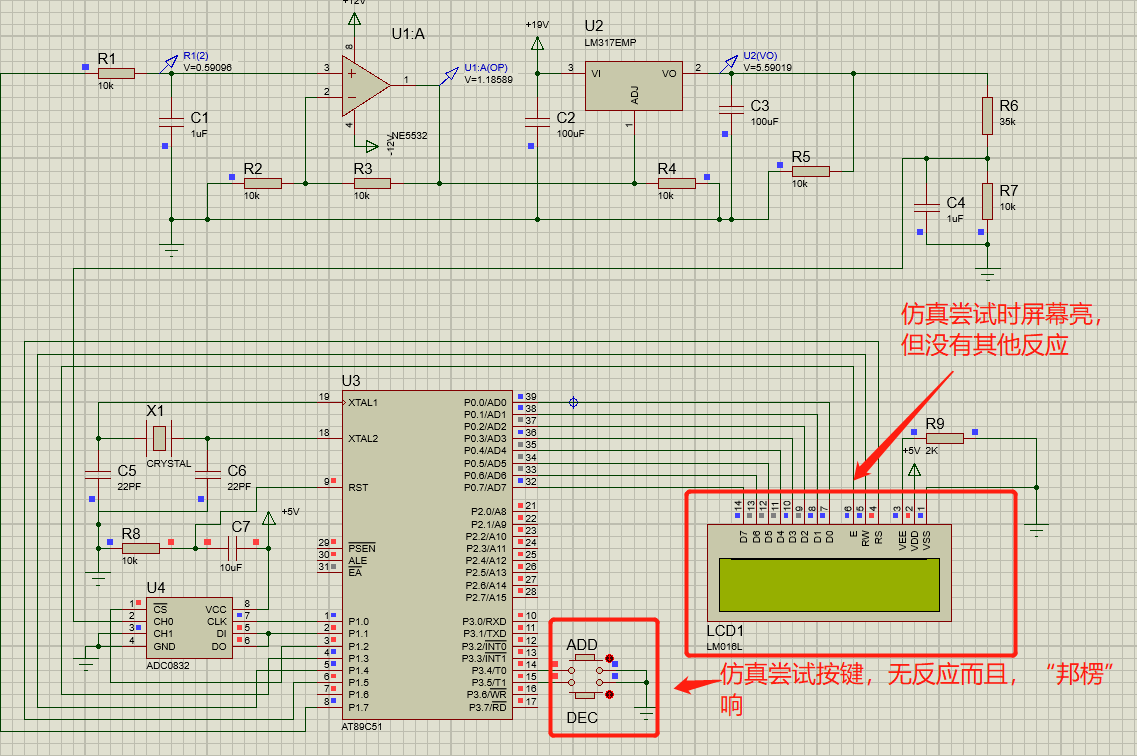
Task: Click the probe reading V=1.18589
Action: 489,80
